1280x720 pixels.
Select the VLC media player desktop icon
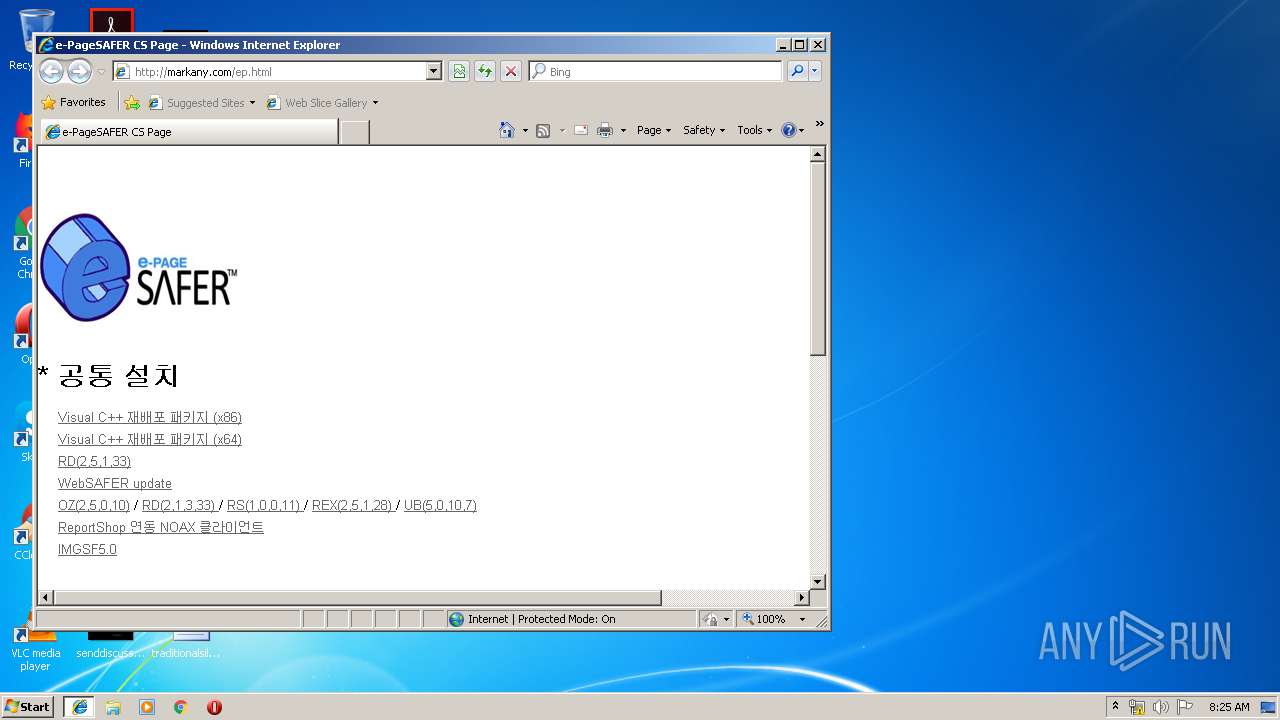(35, 645)
